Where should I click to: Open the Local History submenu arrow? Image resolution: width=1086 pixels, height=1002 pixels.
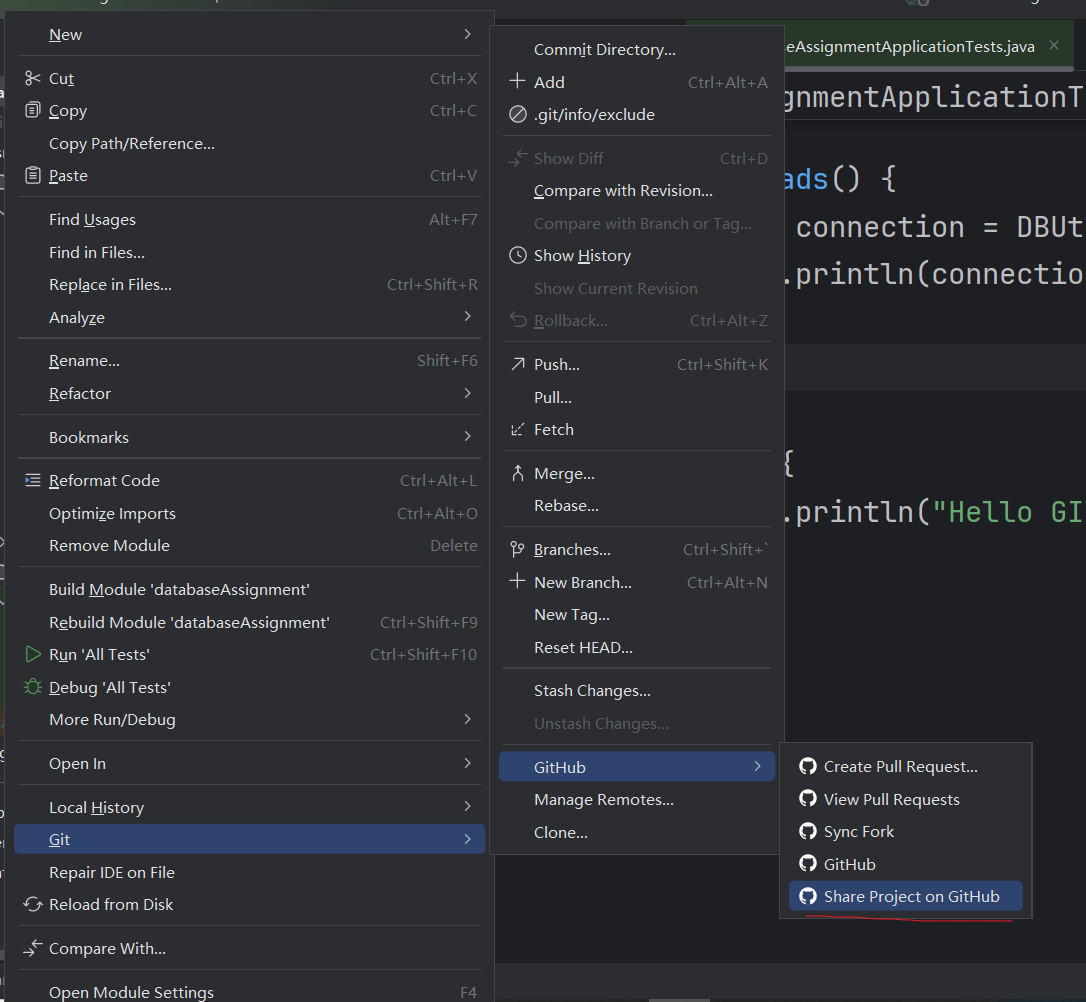(x=467, y=807)
